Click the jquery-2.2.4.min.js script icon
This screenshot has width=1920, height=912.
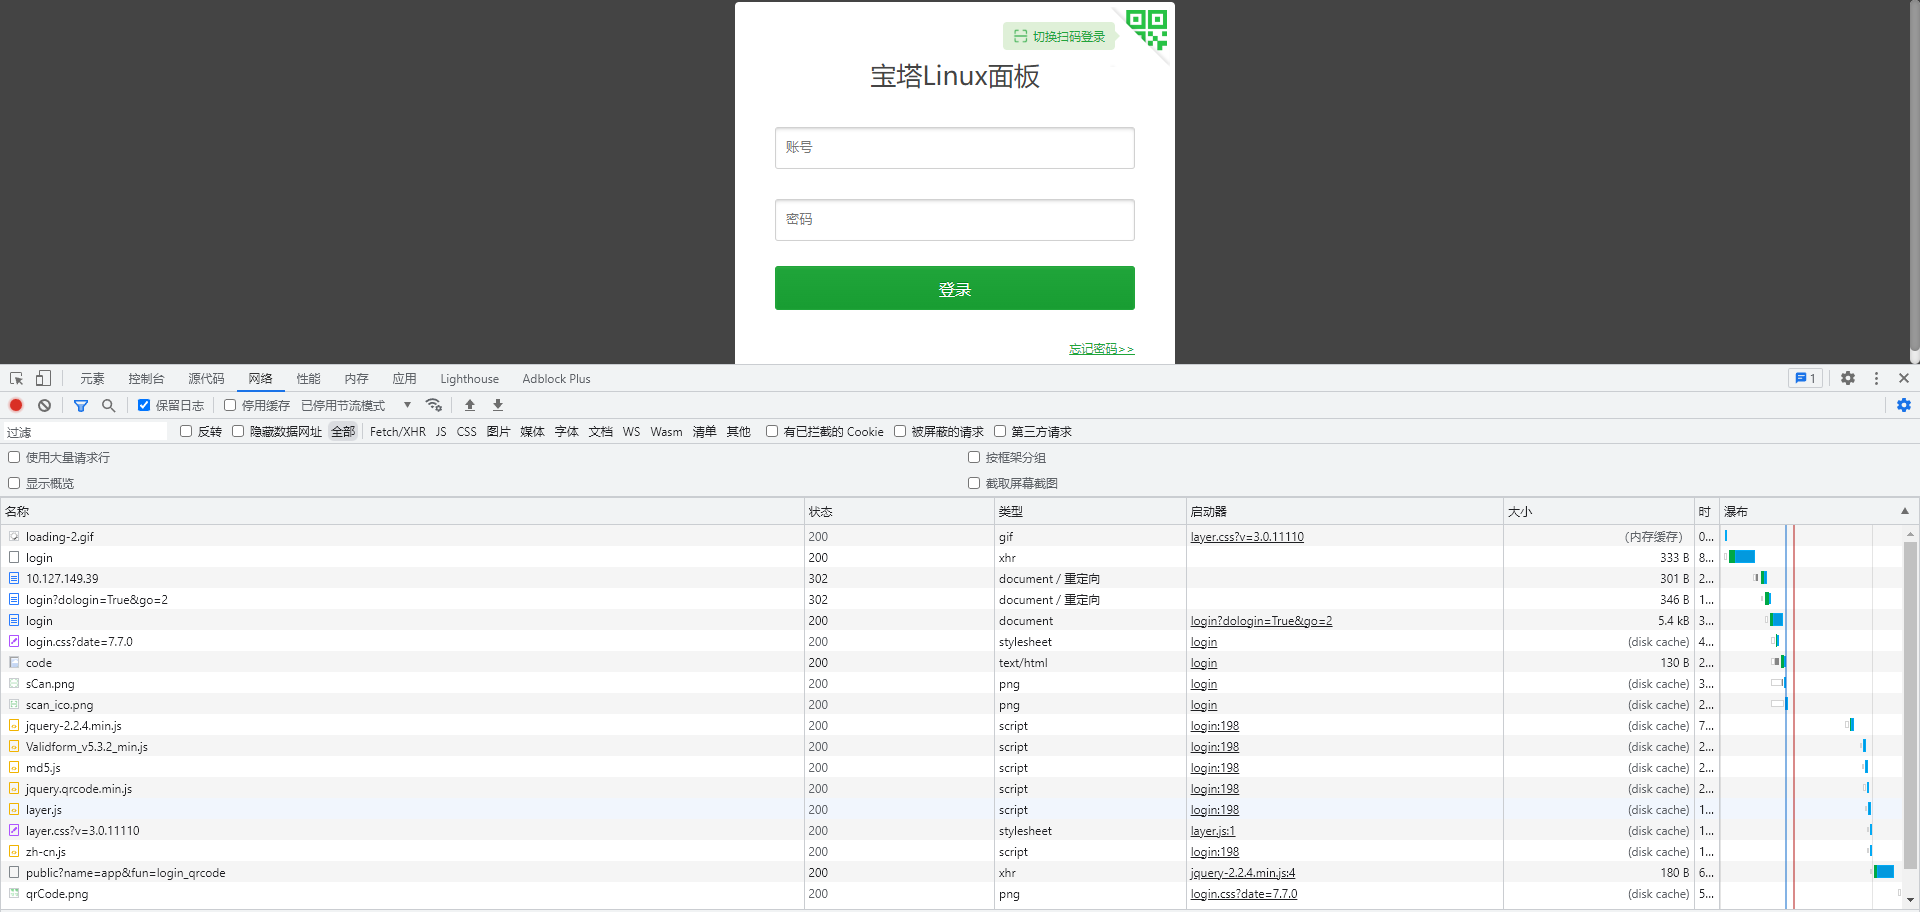(x=14, y=726)
